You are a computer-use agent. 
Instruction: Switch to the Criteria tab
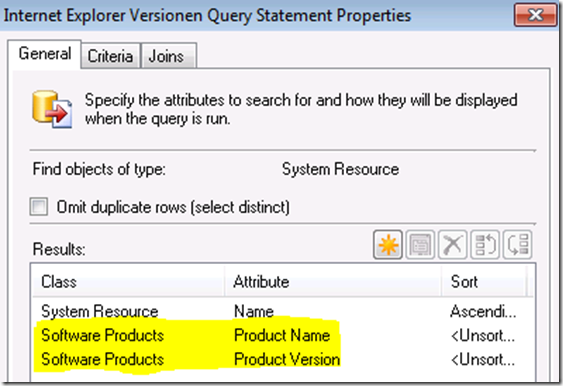click(110, 56)
